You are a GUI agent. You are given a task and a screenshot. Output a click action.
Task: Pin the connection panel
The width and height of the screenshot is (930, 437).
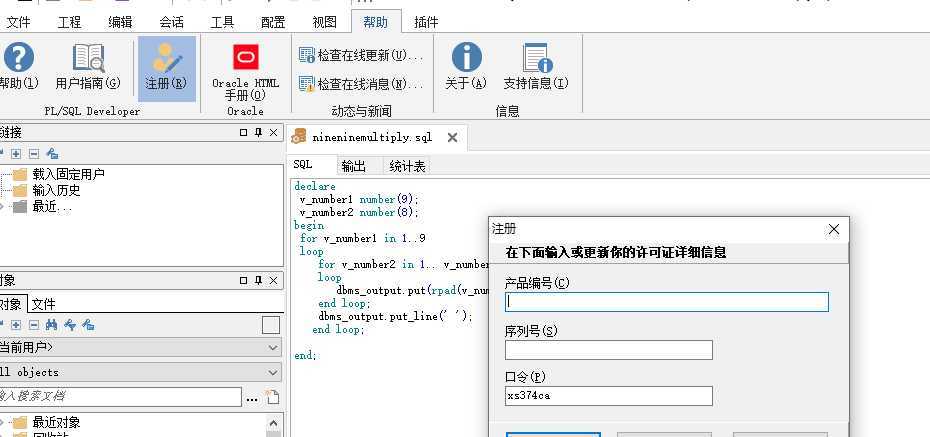pyautogui.click(x=258, y=133)
